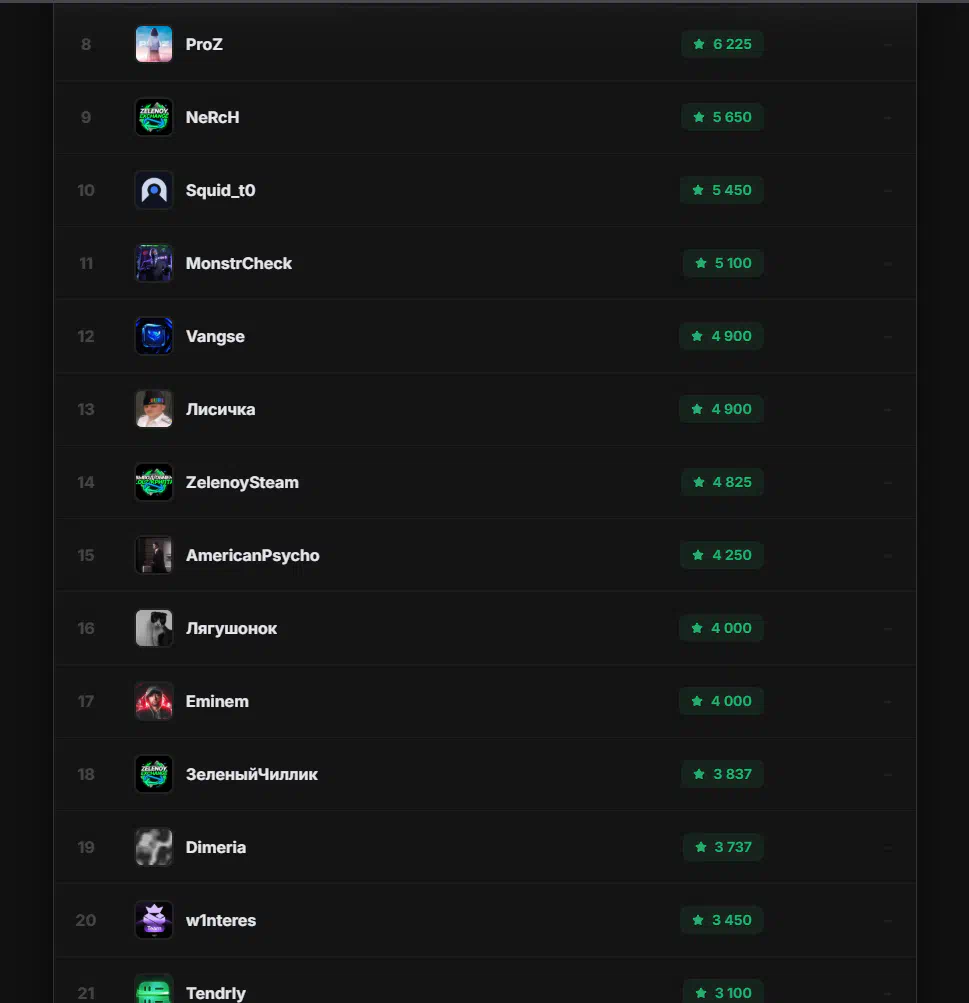Click the MonstrCheck avatar picture
The image size is (969, 1003).
154,263
